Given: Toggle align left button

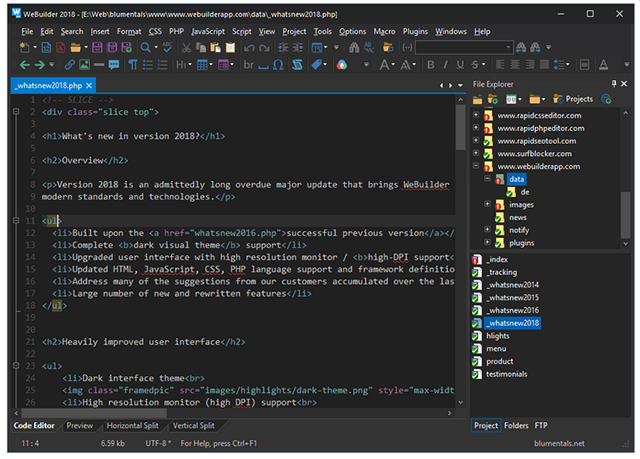Looking at the screenshot, I should [x=500, y=64].
